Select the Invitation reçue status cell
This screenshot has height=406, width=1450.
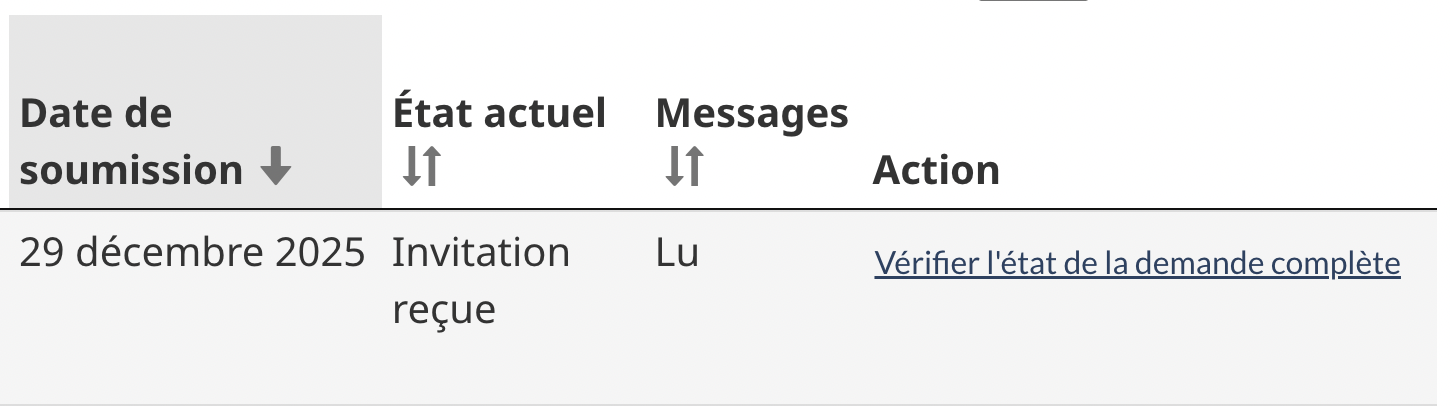480,280
